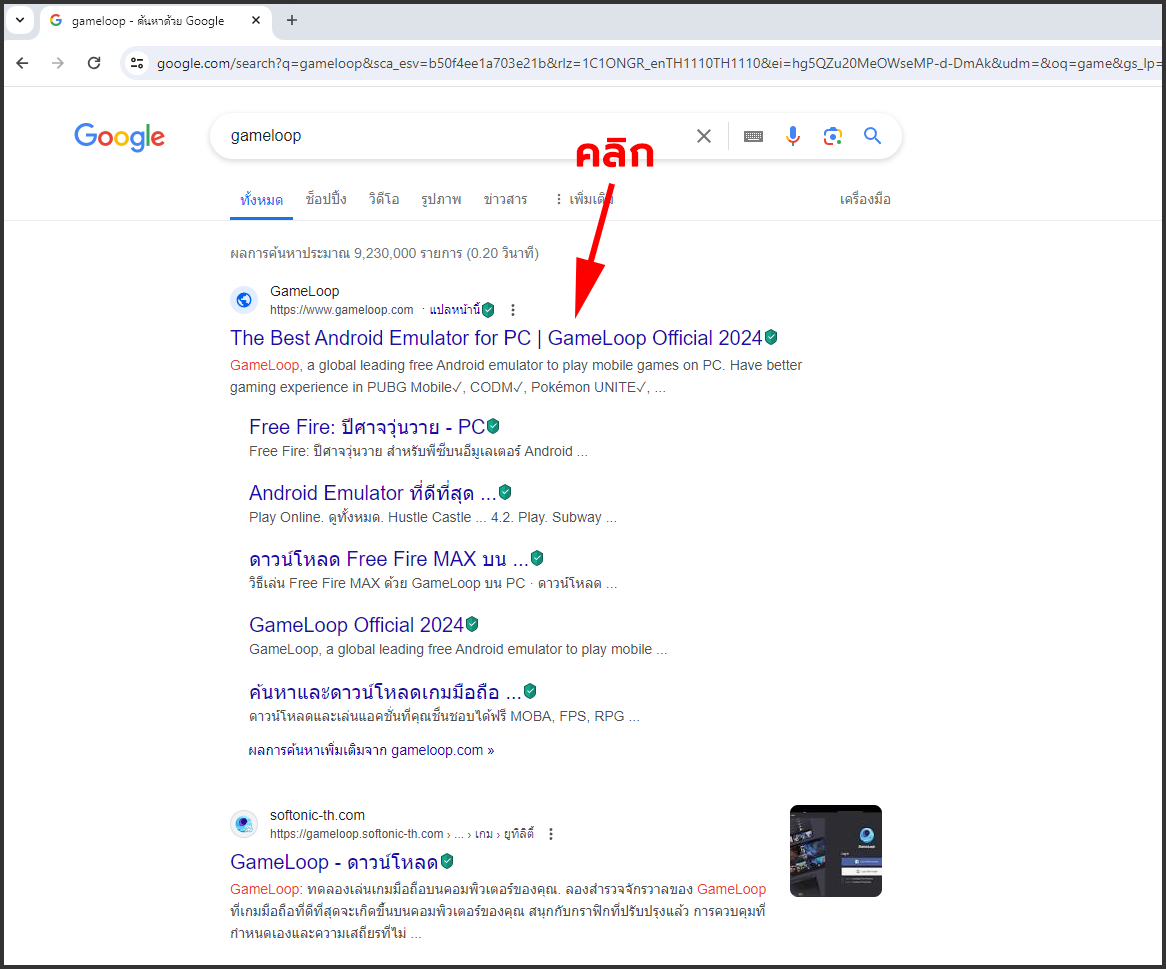
Task: Open the Free Fire MAX download sublink
Action: click(x=388, y=559)
